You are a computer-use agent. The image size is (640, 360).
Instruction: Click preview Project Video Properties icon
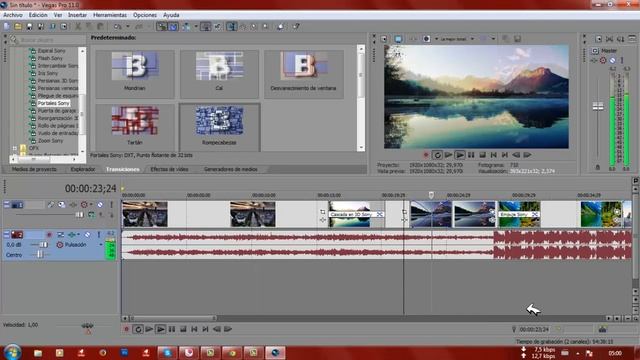[384, 39]
